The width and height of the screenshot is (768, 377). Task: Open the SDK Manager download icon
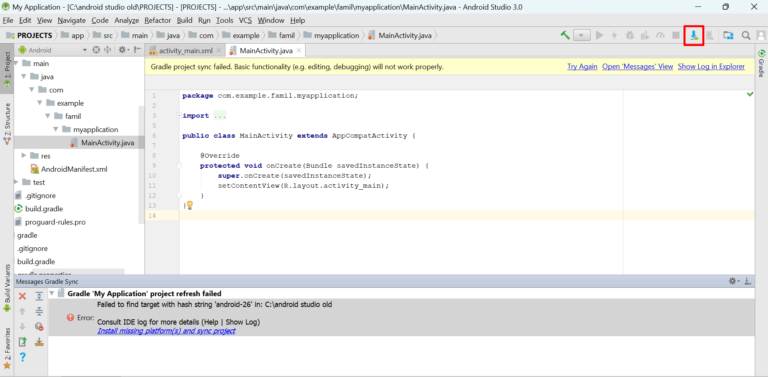pos(694,35)
